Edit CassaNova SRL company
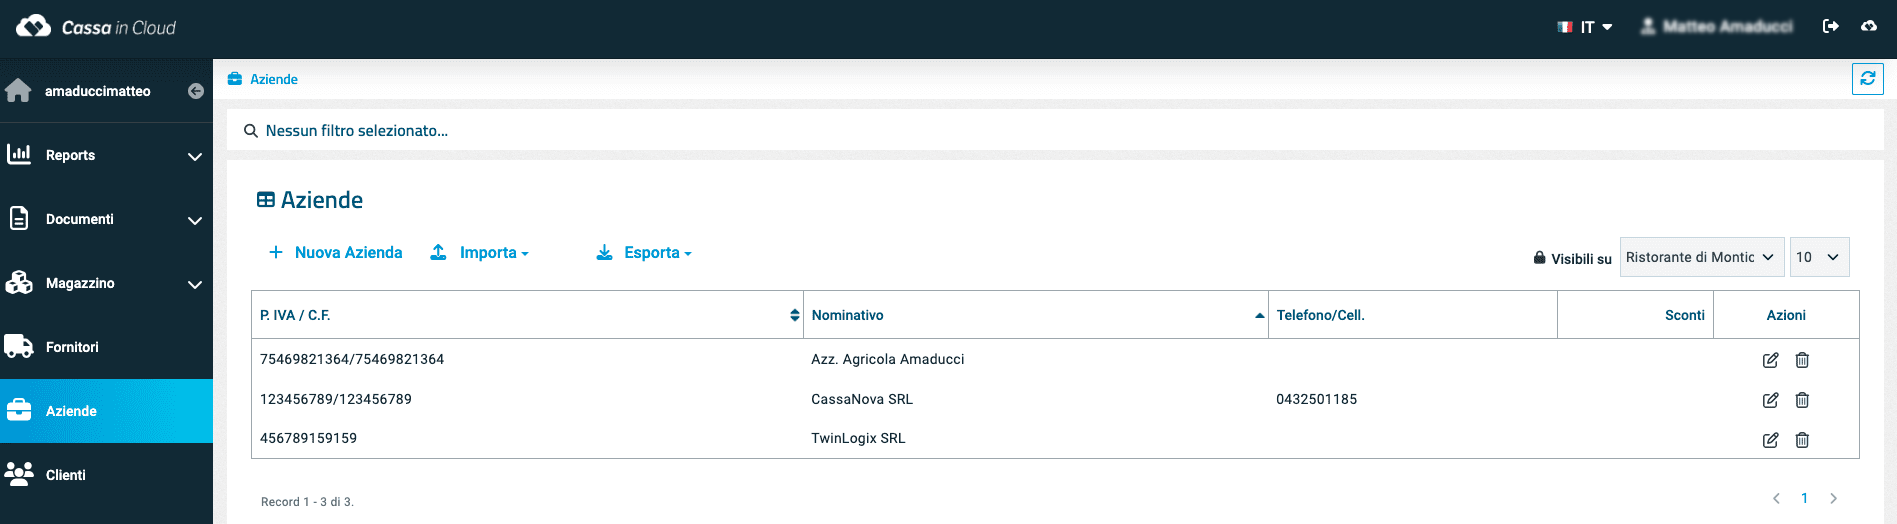The width and height of the screenshot is (1897, 524). click(x=1770, y=400)
